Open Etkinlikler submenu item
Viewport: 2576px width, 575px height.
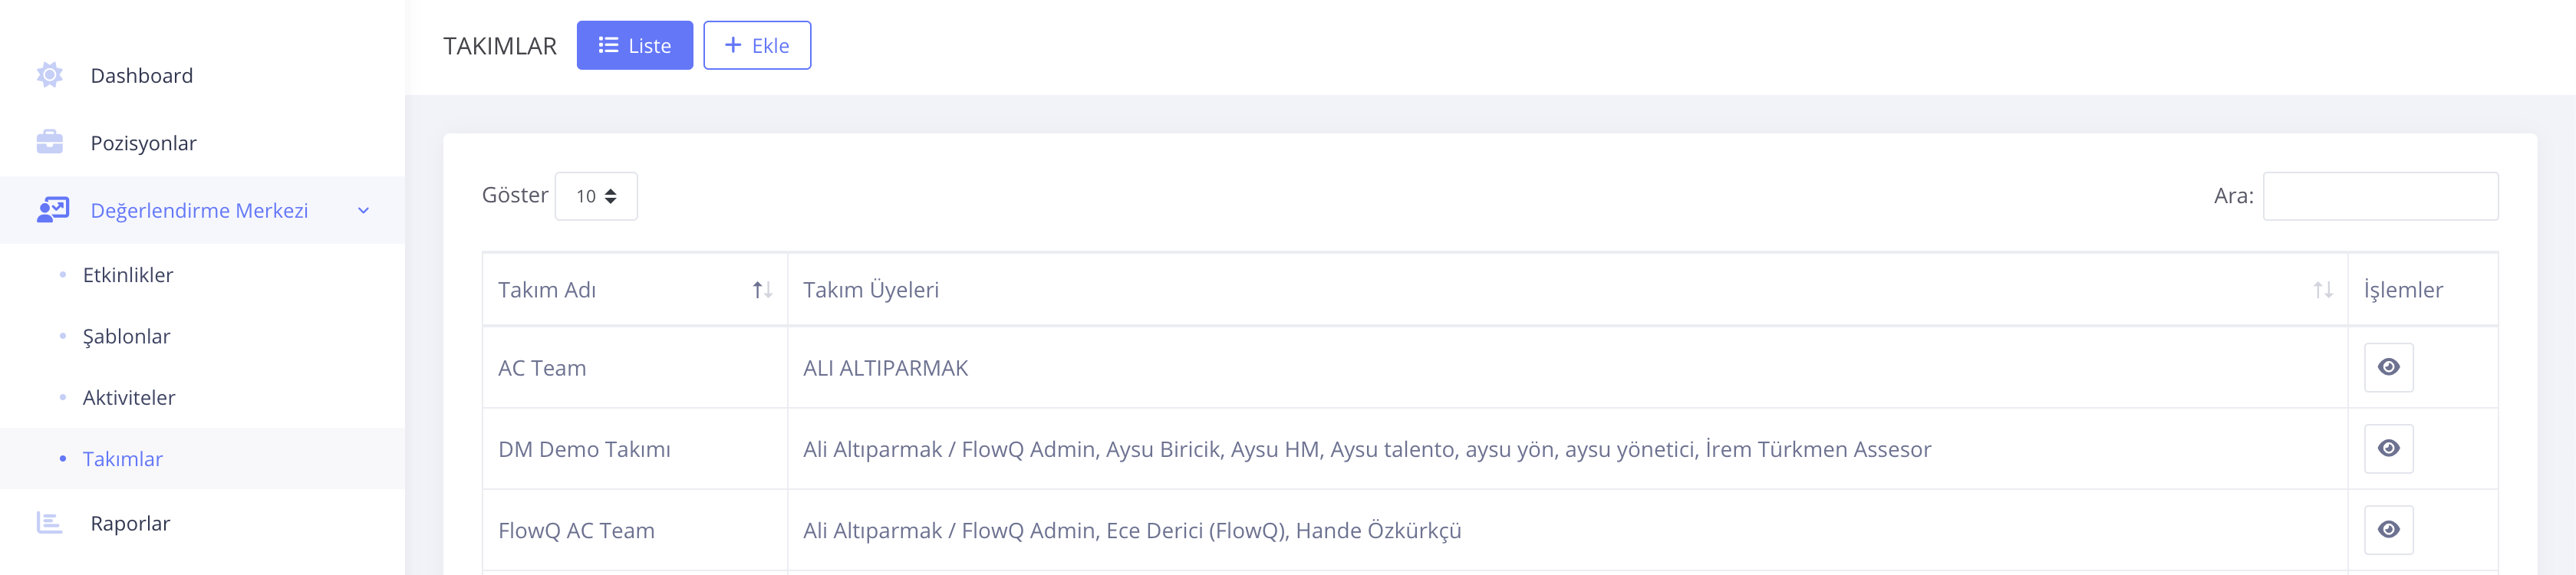point(128,275)
